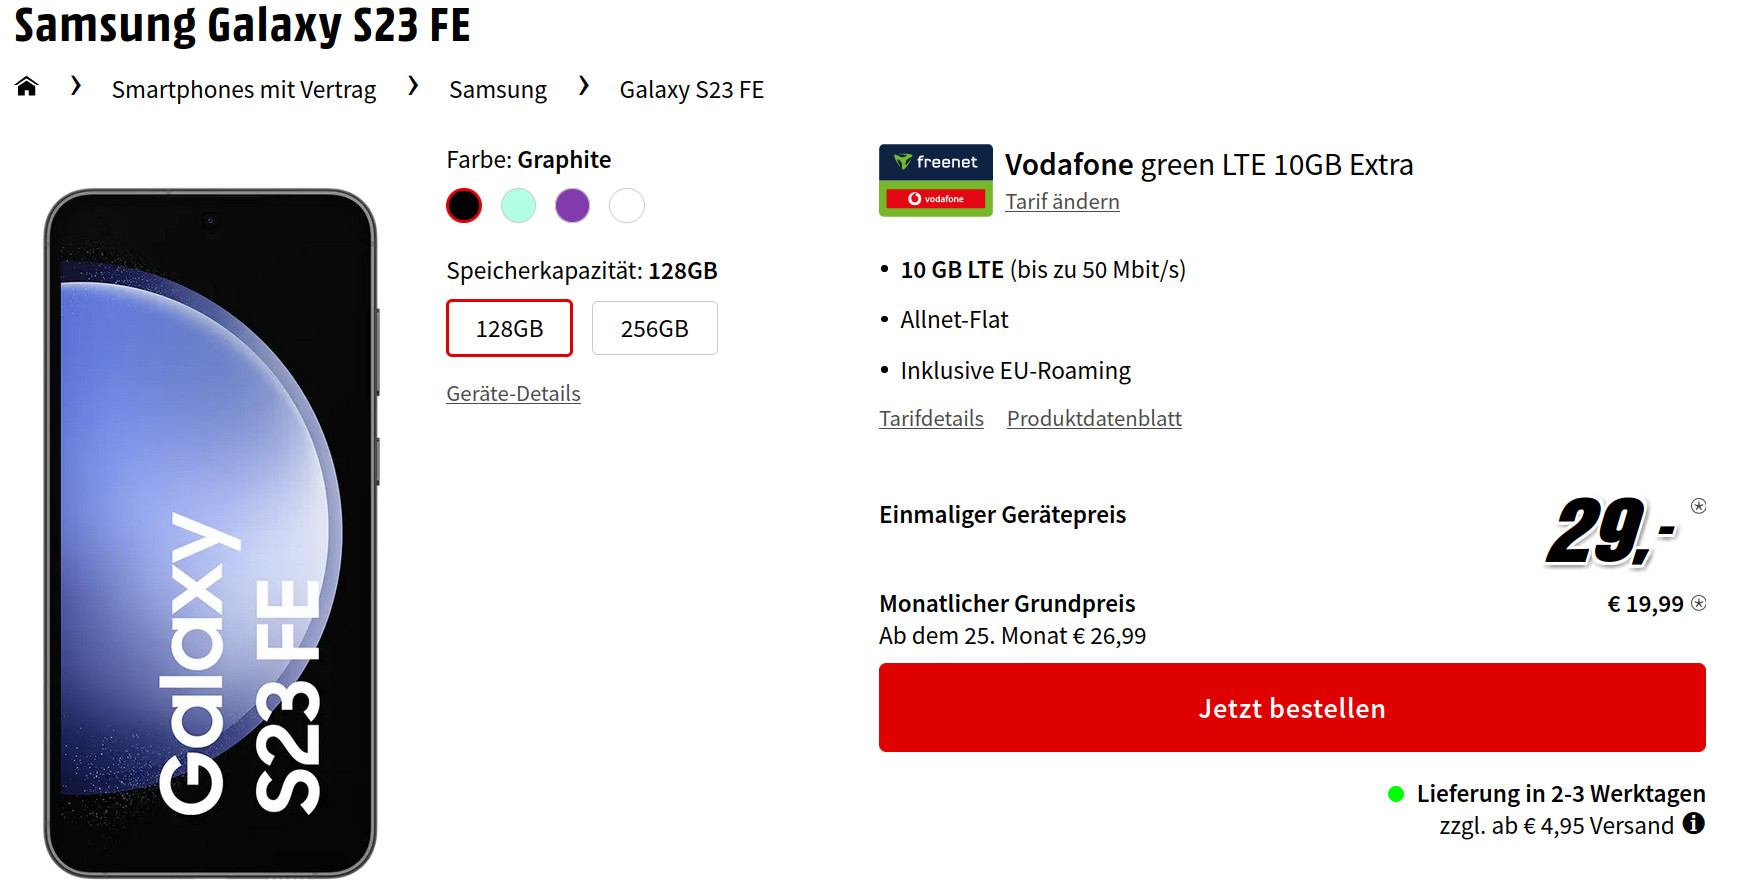This screenshot has height=889, width=1745.
Task: Click the freenet logo
Action: pos(935,160)
